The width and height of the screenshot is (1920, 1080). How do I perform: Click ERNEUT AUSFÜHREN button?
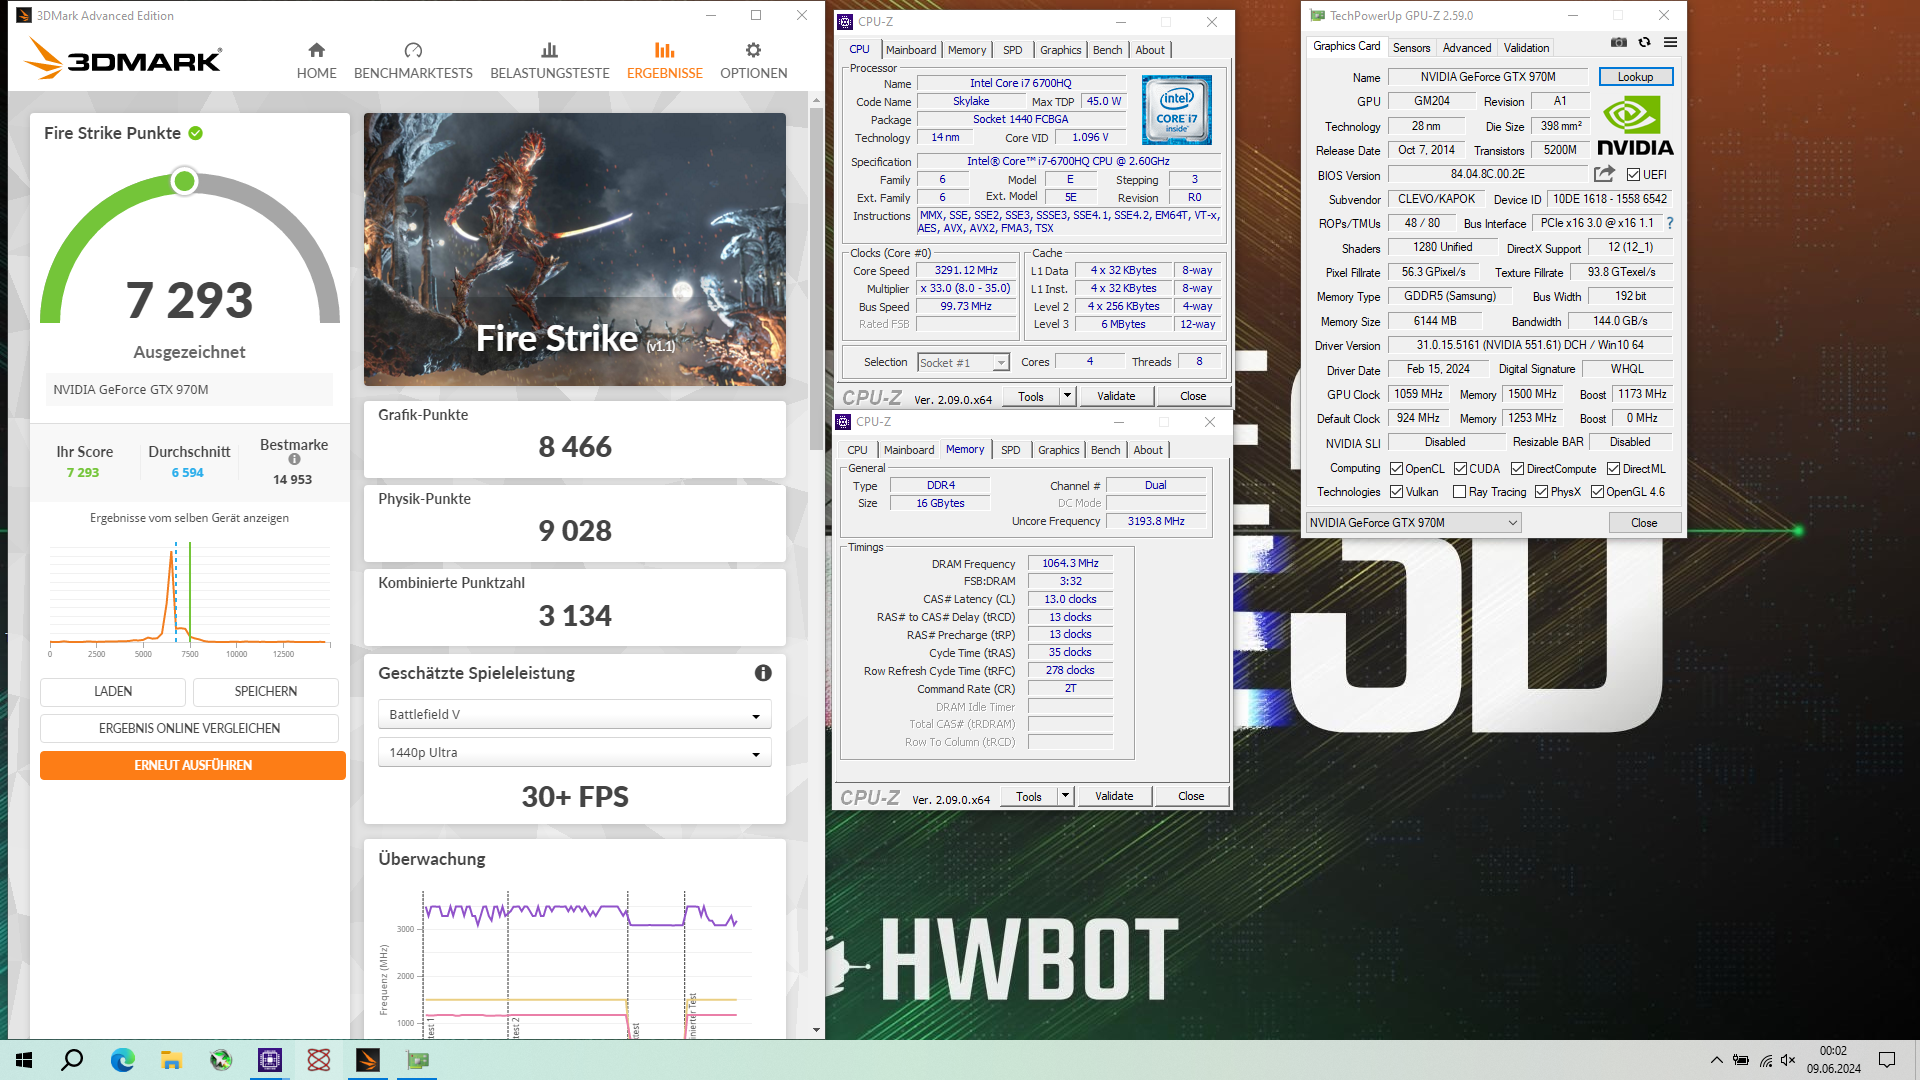point(193,766)
